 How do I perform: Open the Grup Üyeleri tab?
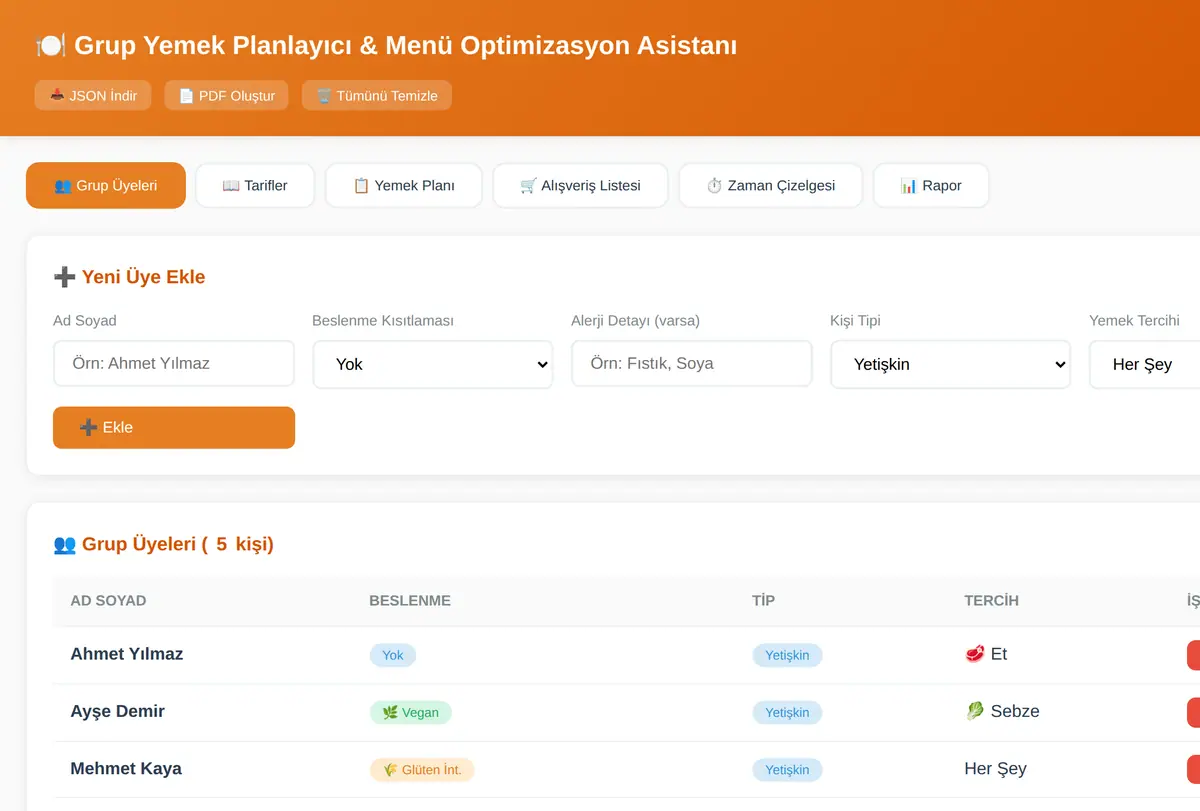(x=106, y=185)
